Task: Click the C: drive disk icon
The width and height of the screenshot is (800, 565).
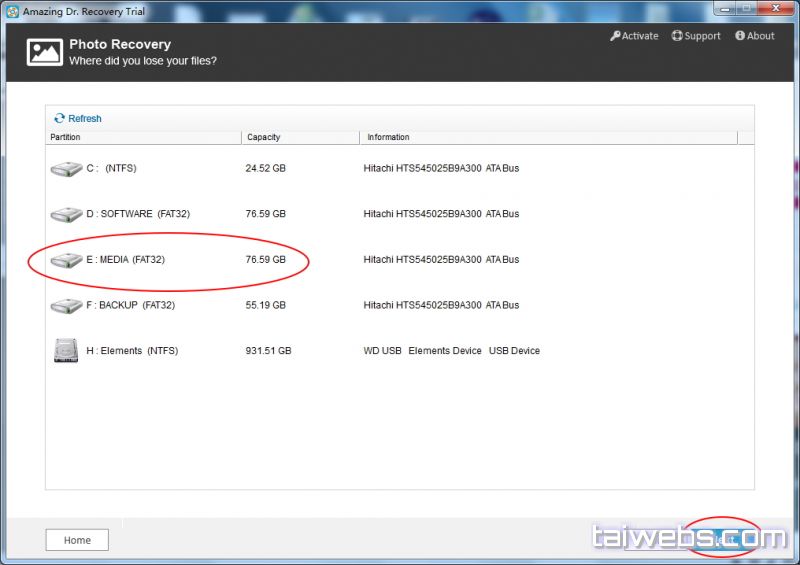Action: pos(66,169)
